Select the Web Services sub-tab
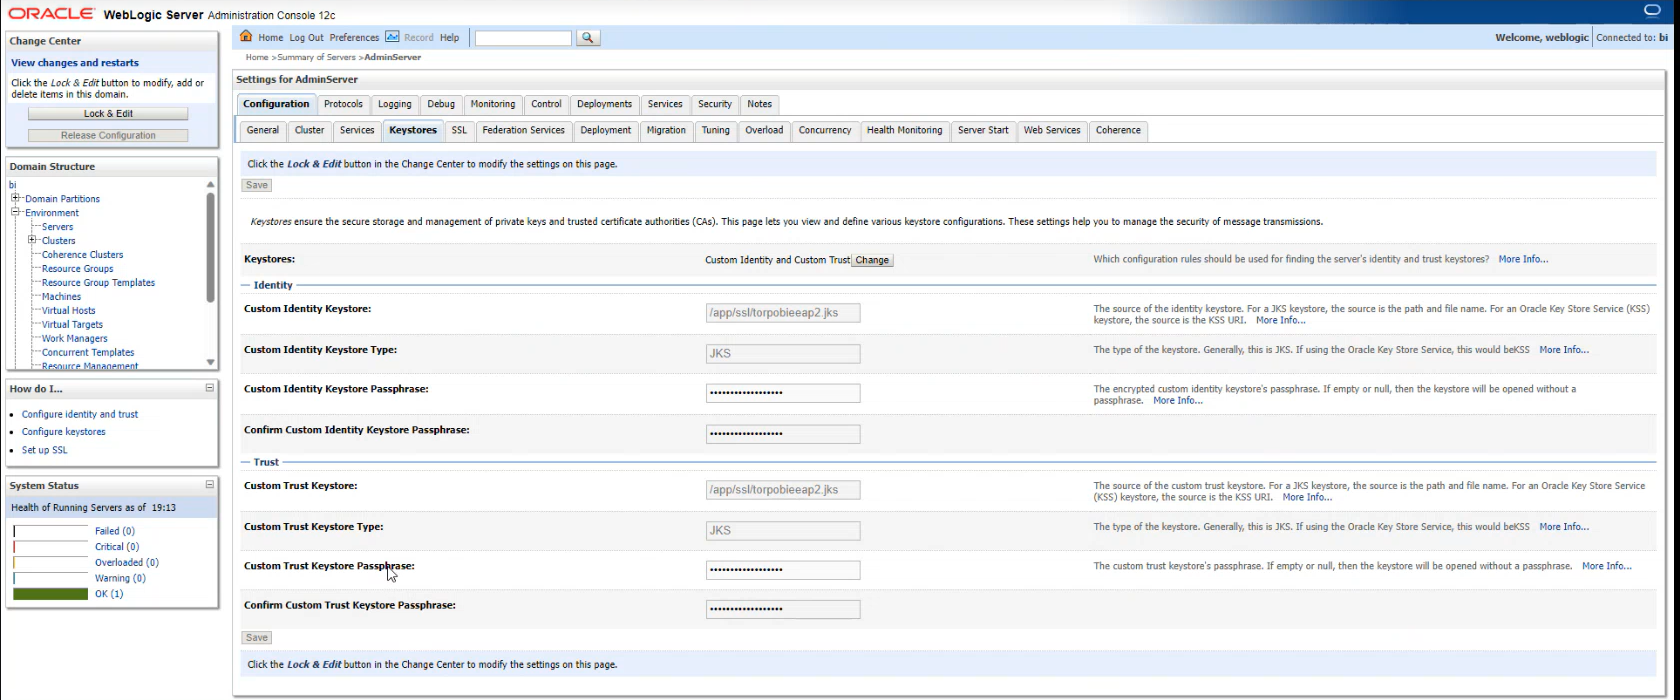Image resolution: width=1680 pixels, height=700 pixels. [1052, 130]
